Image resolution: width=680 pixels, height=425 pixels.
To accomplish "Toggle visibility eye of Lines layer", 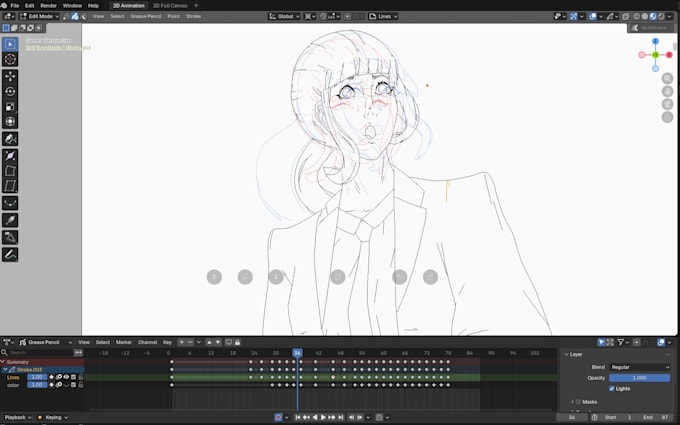I will (x=66, y=377).
